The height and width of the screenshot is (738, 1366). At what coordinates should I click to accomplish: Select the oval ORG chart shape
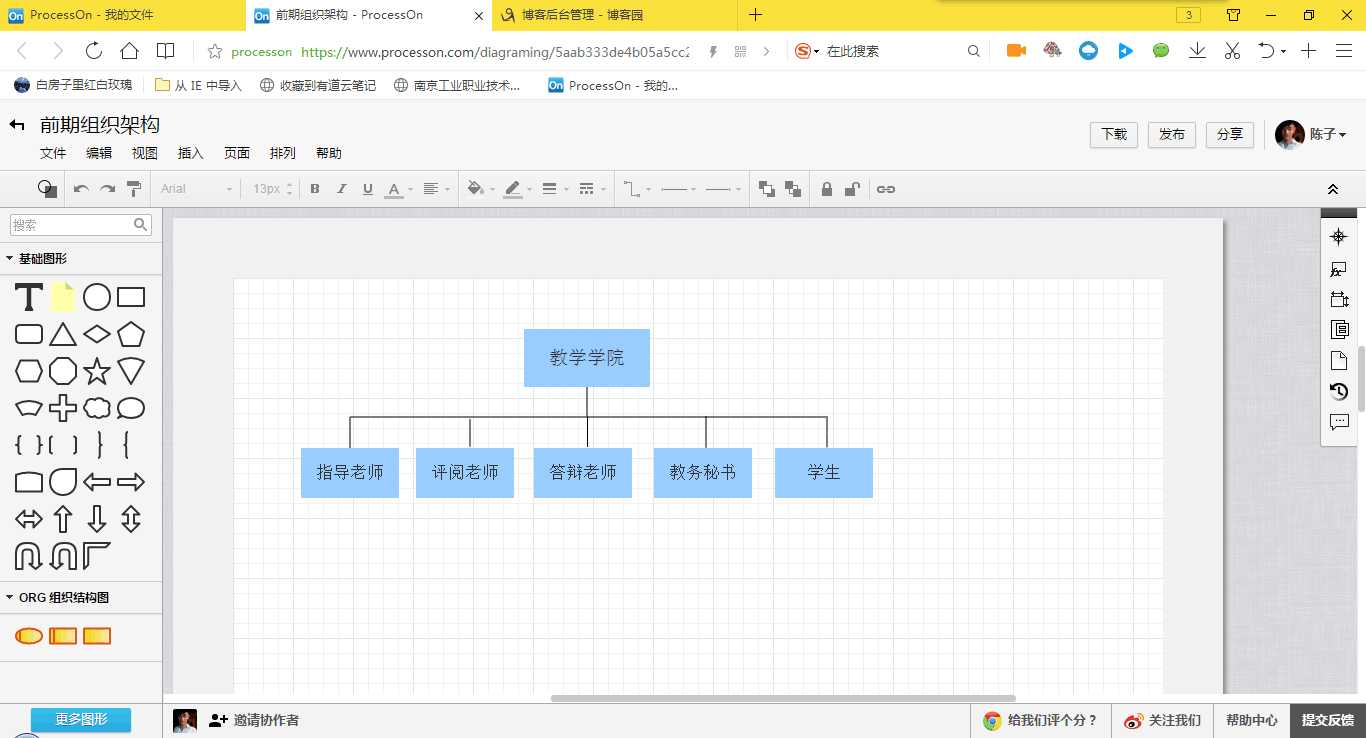click(x=29, y=636)
